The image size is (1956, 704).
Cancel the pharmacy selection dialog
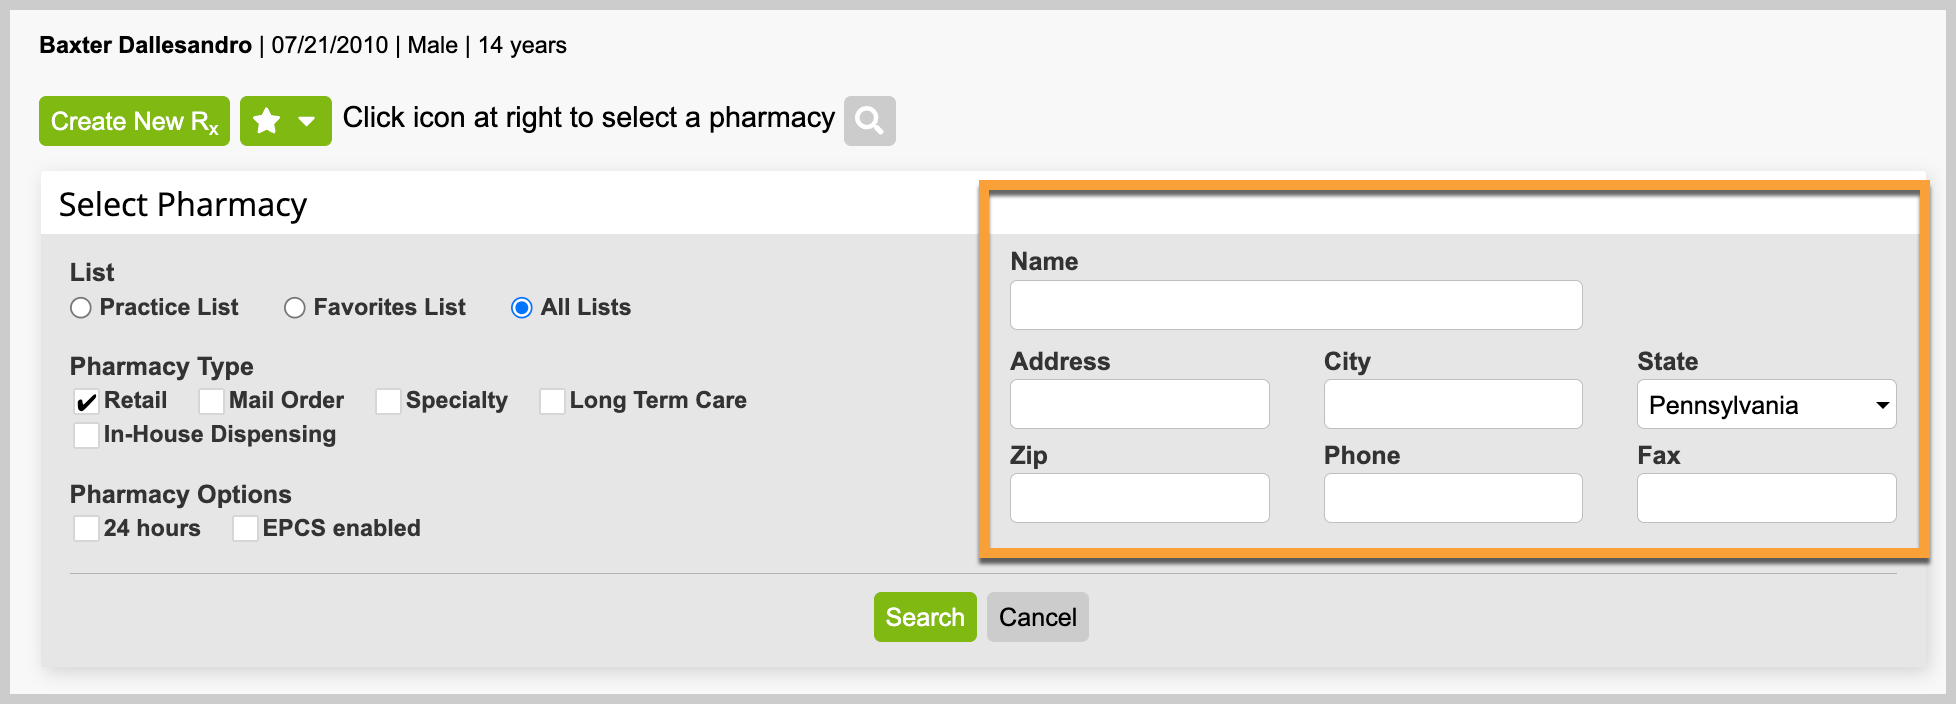point(1038,617)
